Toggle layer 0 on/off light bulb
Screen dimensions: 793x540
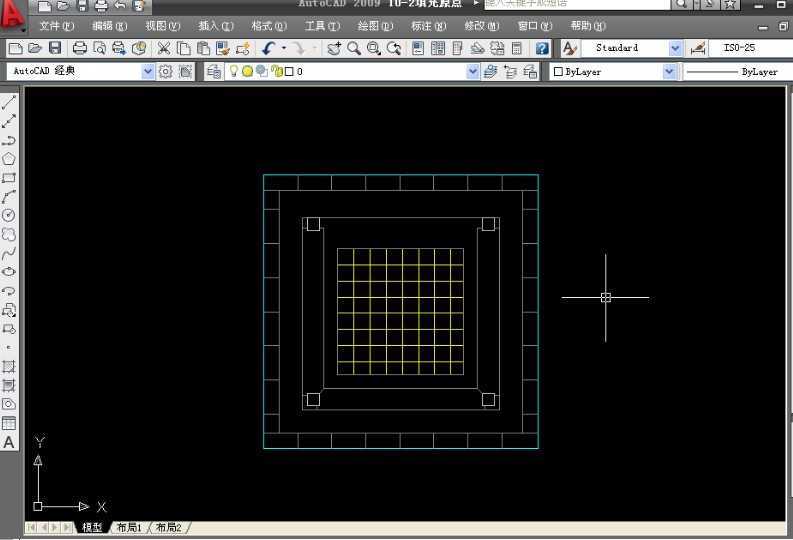click(234, 71)
